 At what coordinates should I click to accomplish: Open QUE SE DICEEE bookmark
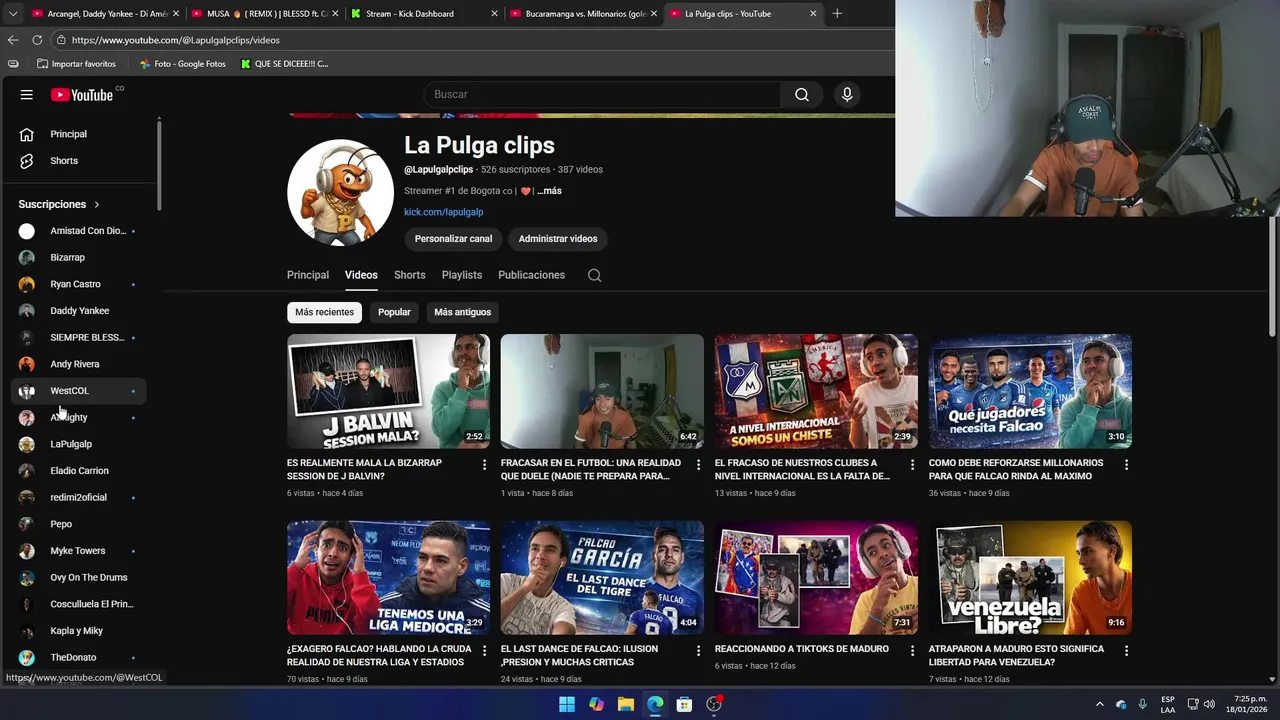click(x=285, y=64)
